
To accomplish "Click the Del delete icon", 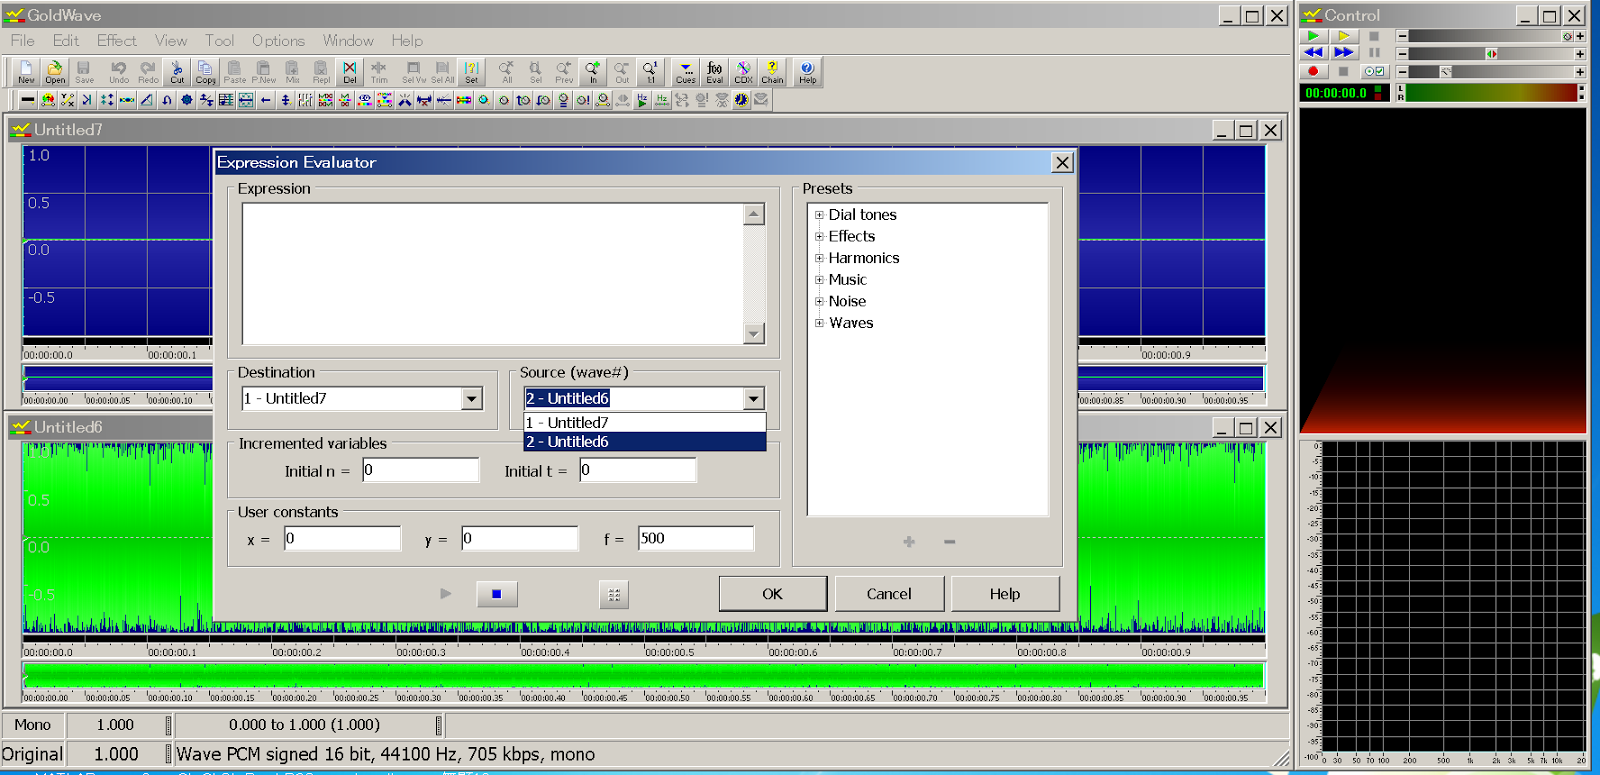I will point(350,72).
